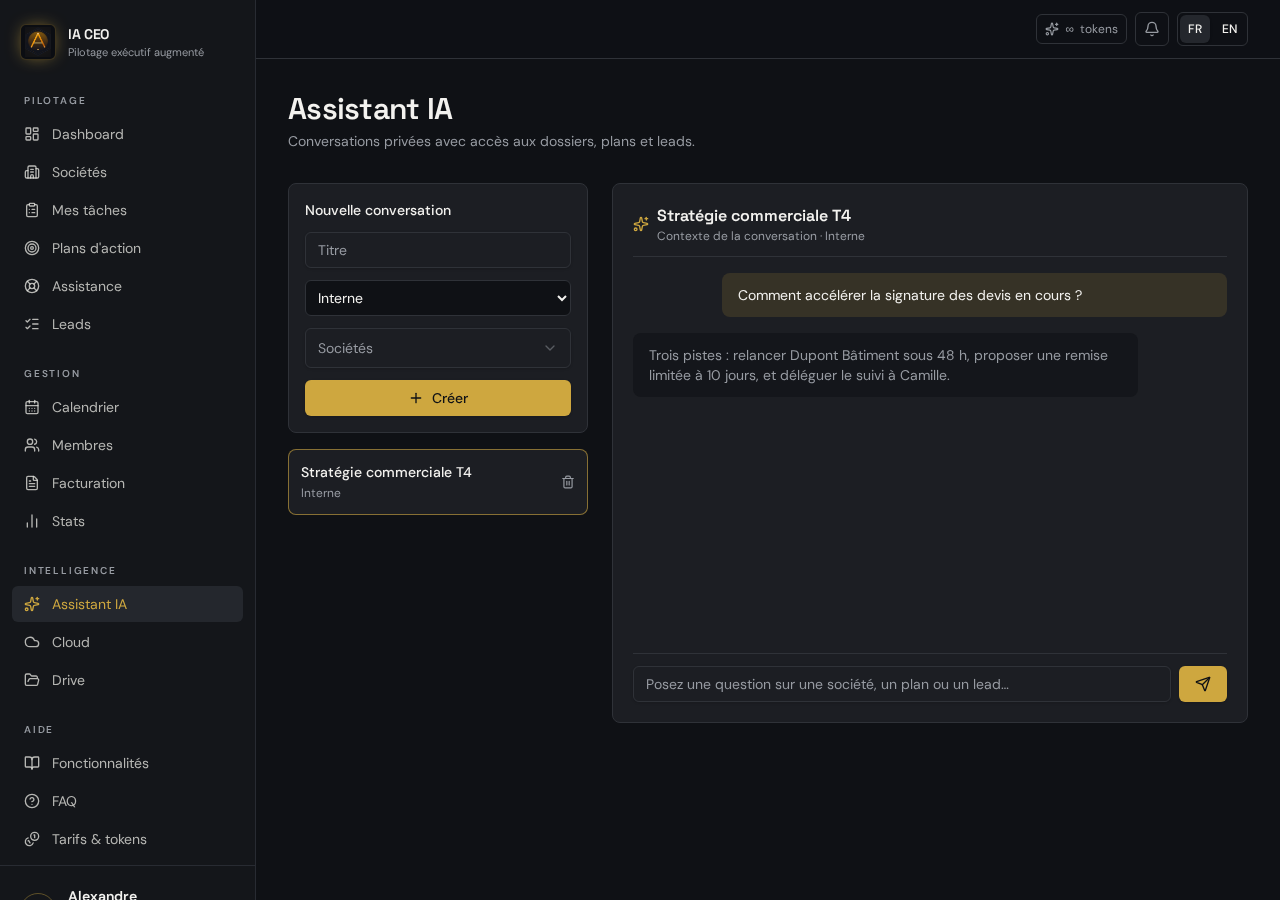Click the Stats bar chart icon
Image resolution: width=1280 pixels, height=900 pixels.
[32, 521]
